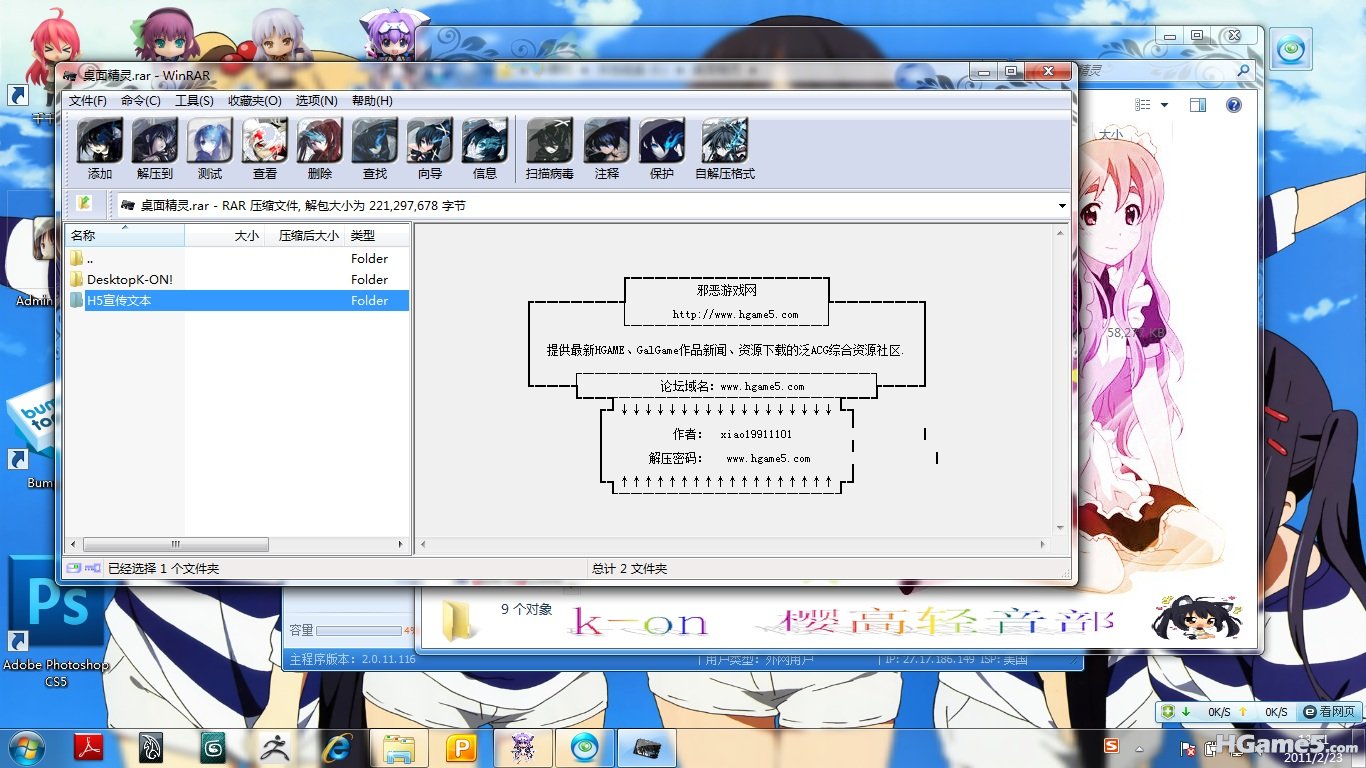1366x768 pixels.
Task: Click the help icon in the Explorer window
Action: tap(1234, 105)
